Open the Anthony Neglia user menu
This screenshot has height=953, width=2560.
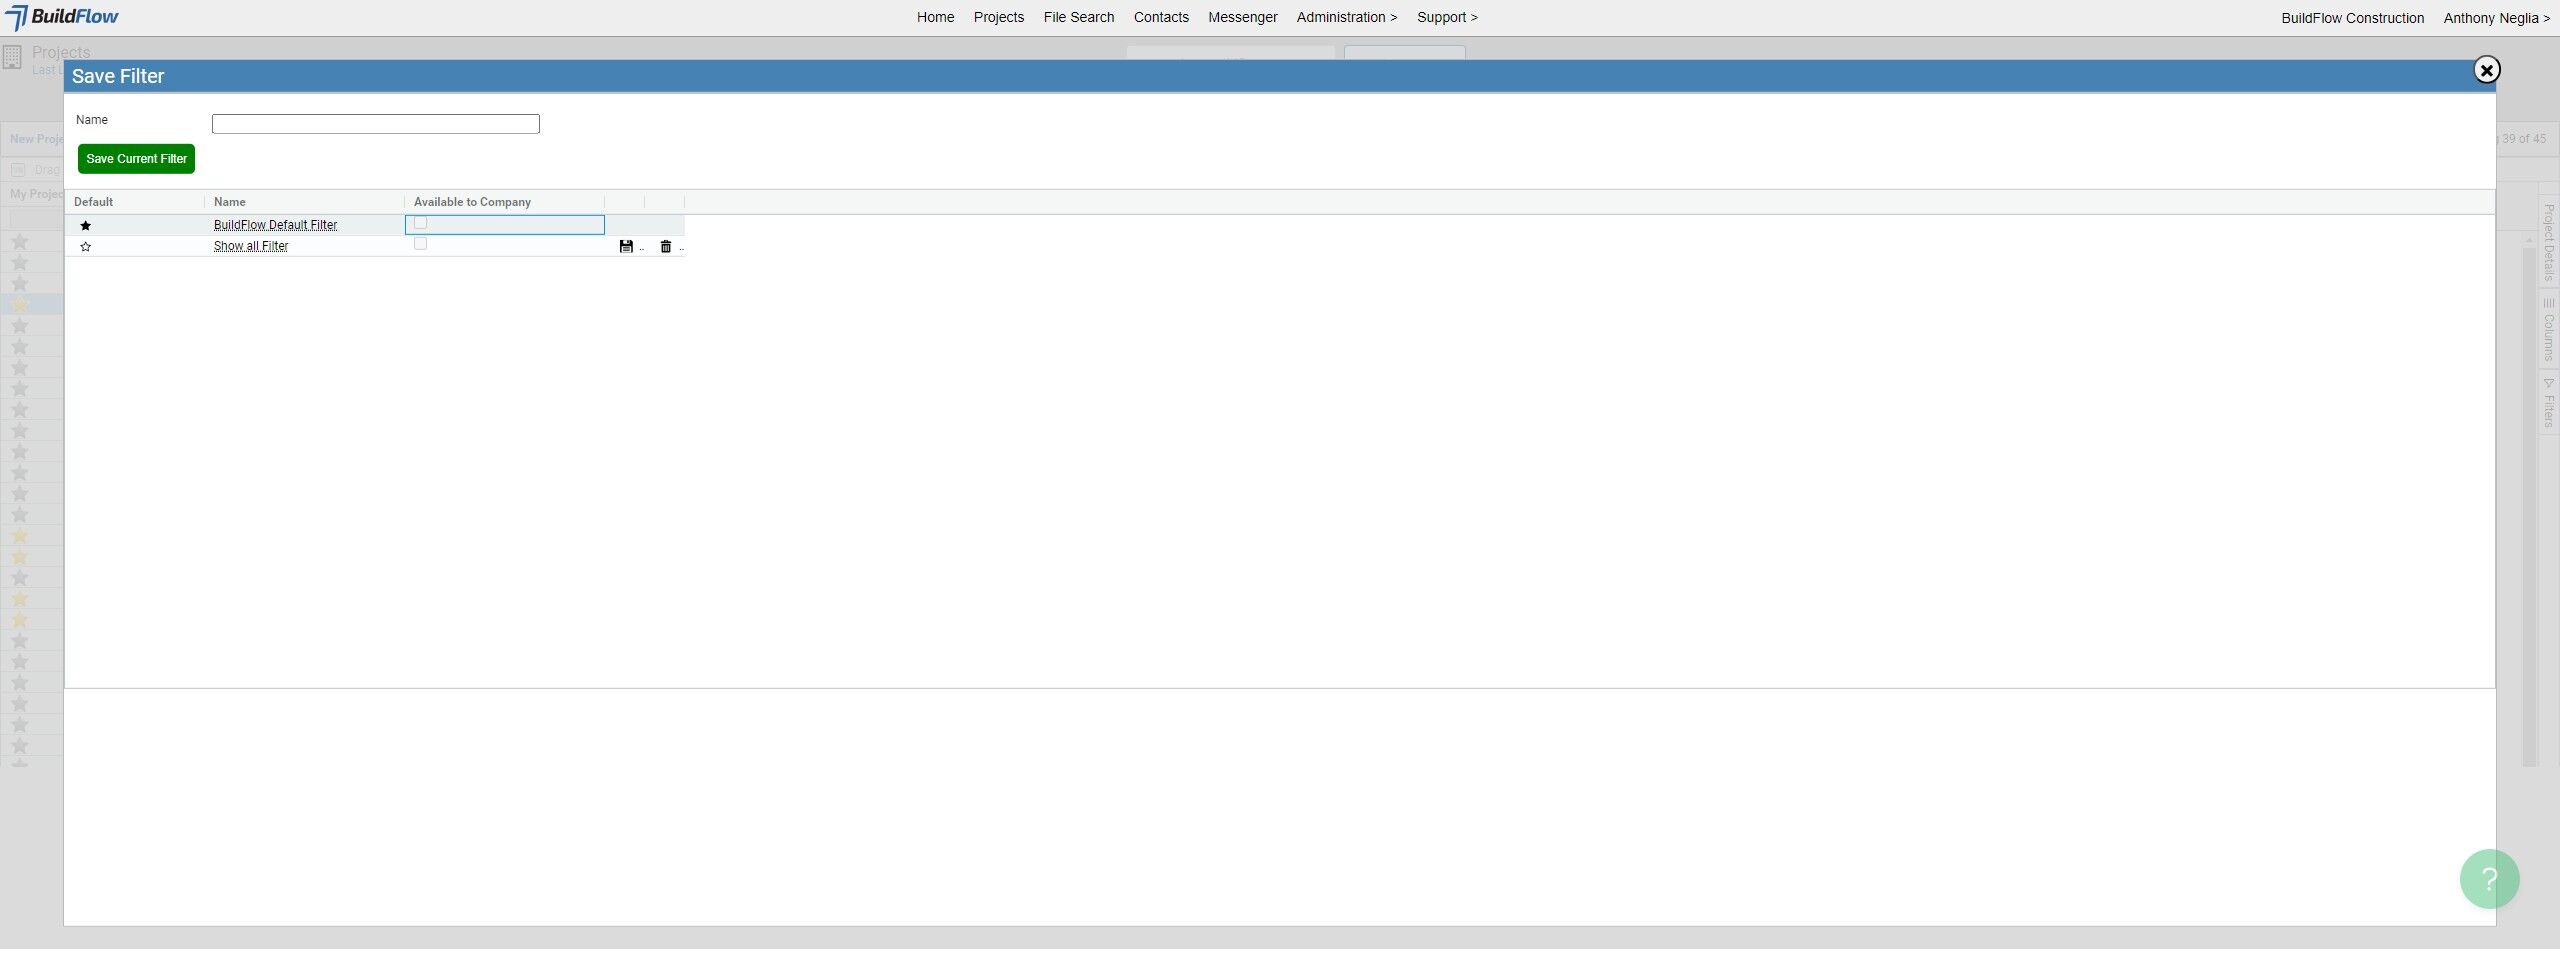[2496, 18]
